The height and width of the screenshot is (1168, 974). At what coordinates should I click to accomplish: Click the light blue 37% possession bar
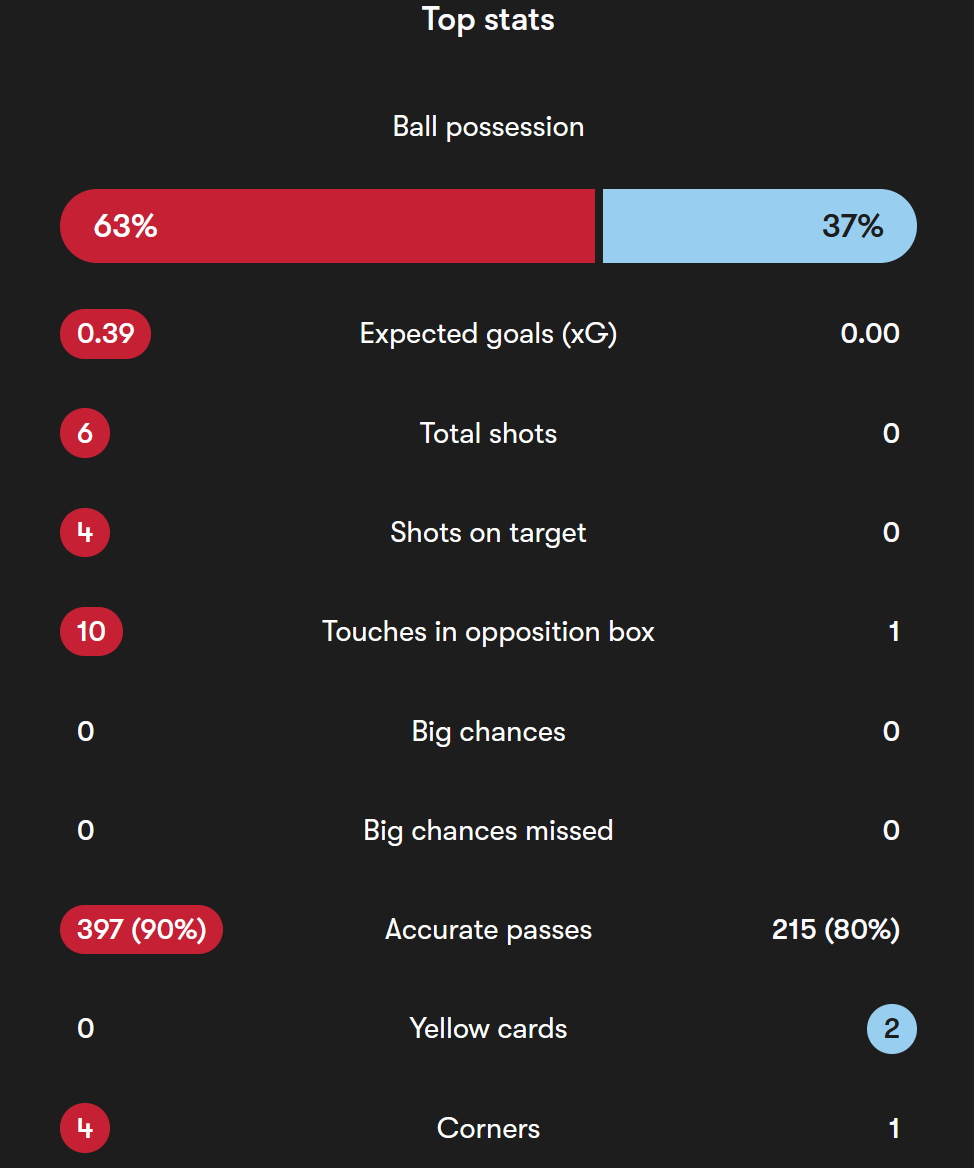pyautogui.click(x=760, y=226)
